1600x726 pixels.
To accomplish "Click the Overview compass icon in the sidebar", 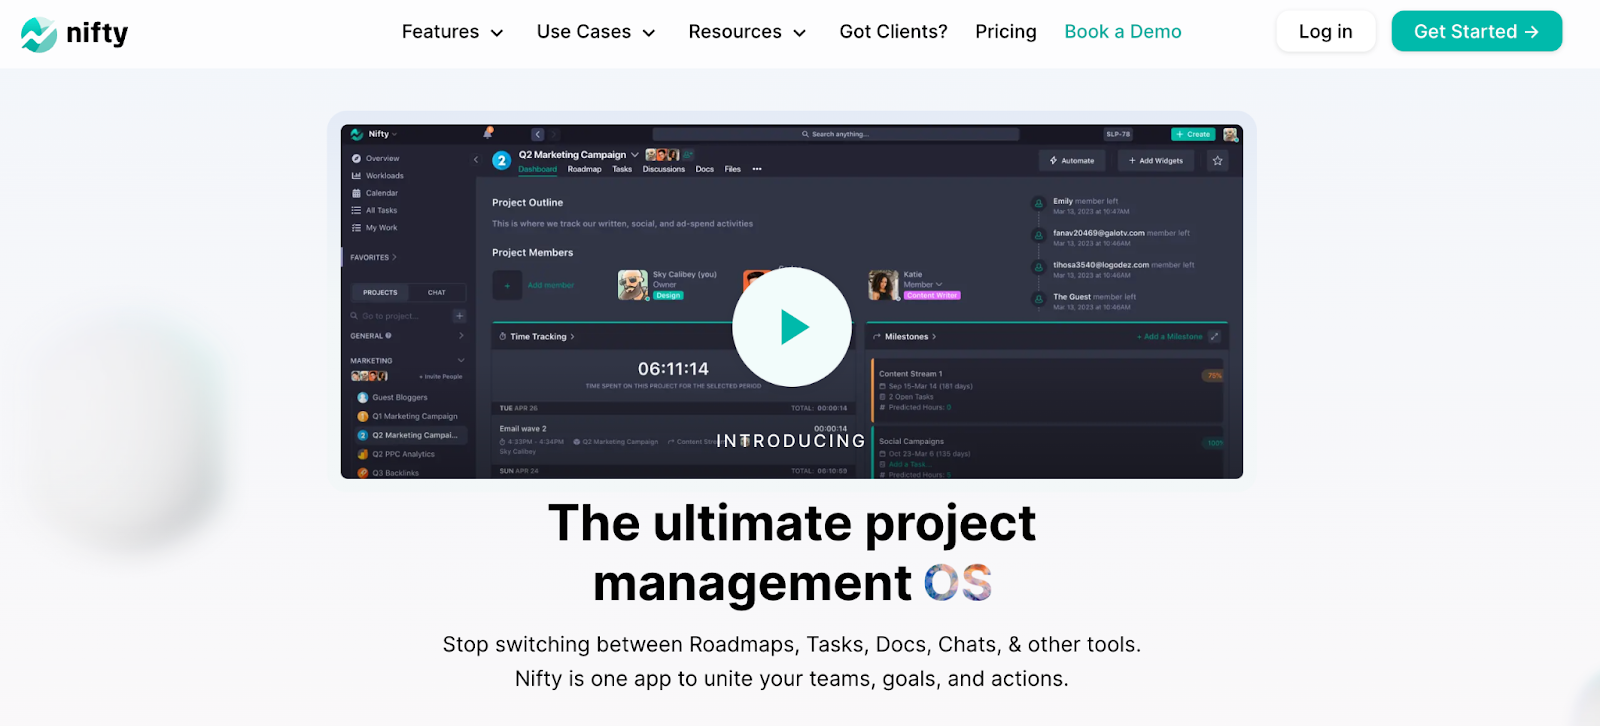I will [356, 158].
